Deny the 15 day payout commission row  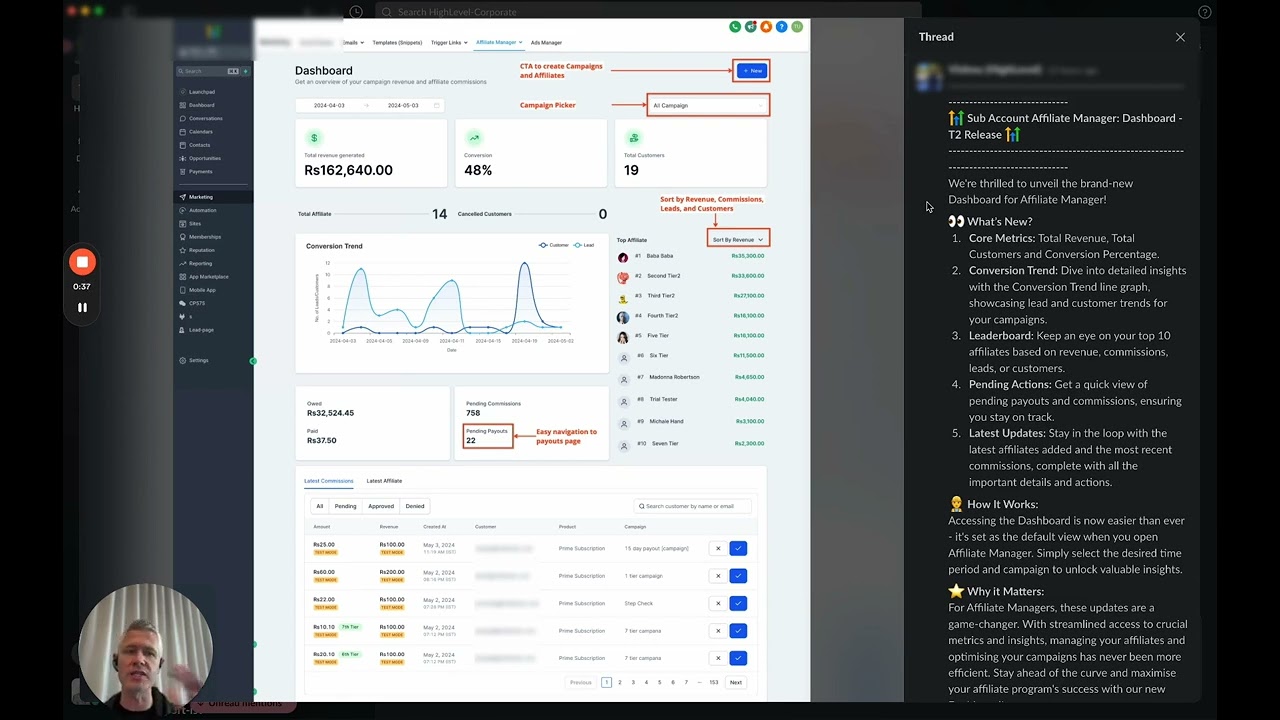[718, 548]
